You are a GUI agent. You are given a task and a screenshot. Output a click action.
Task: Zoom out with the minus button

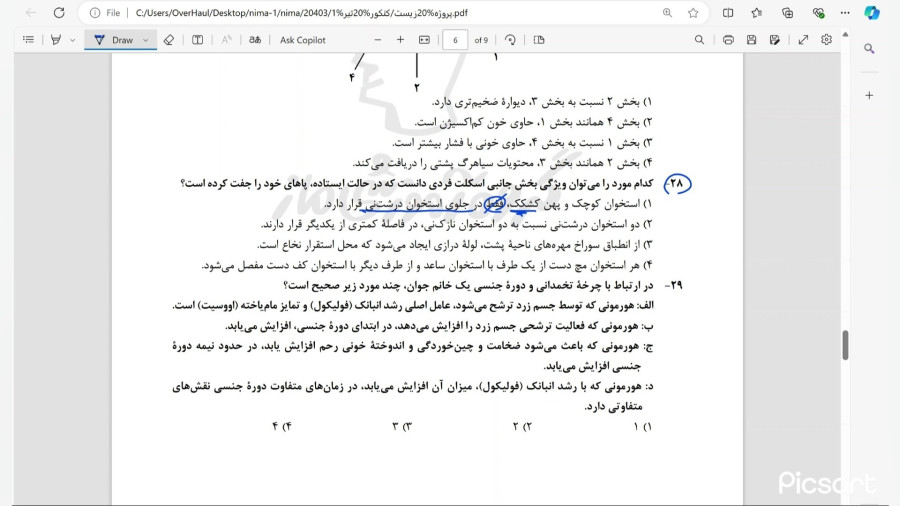pos(378,40)
